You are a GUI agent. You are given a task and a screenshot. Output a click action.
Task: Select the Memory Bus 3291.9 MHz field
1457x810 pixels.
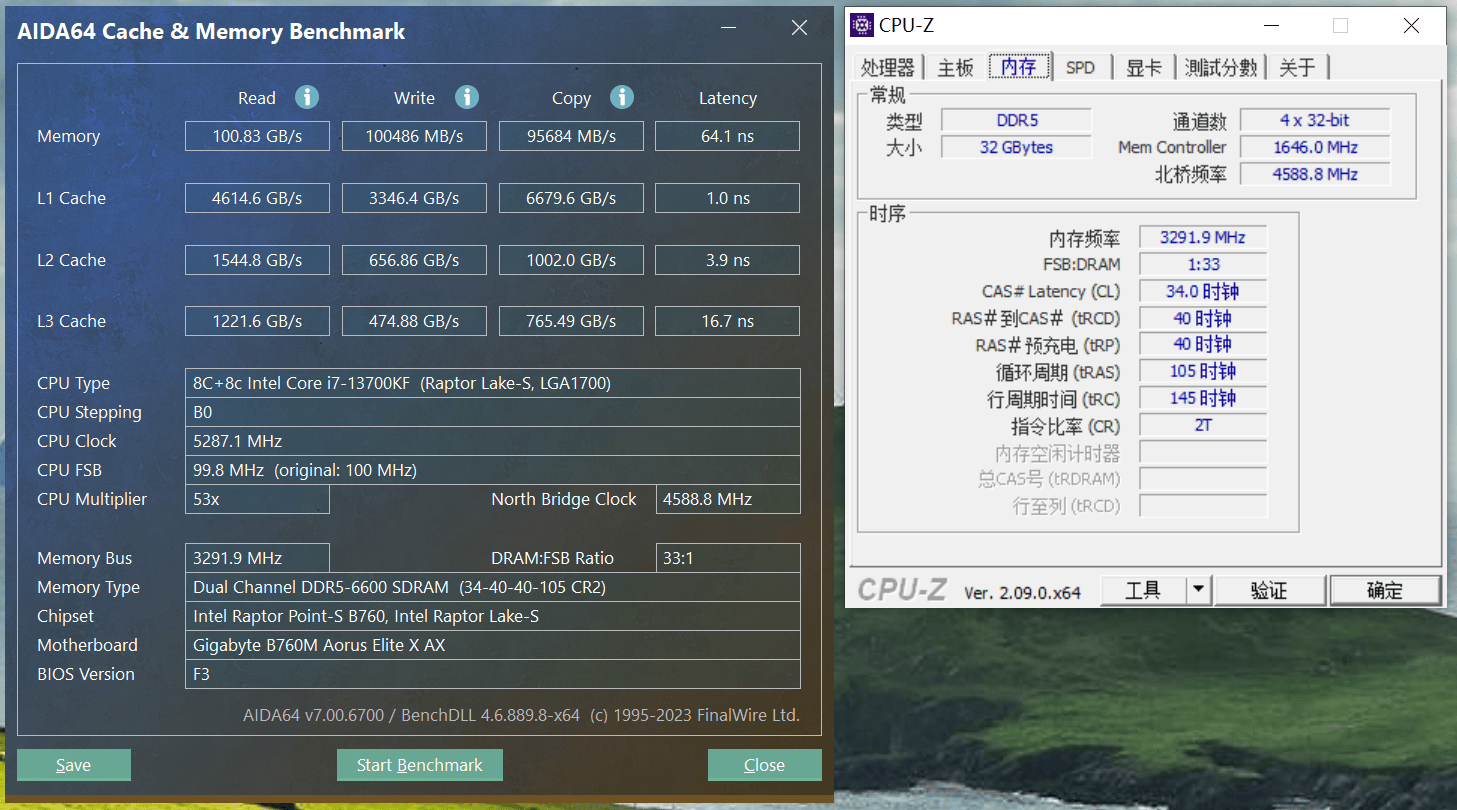pyautogui.click(x=257, y=558)
